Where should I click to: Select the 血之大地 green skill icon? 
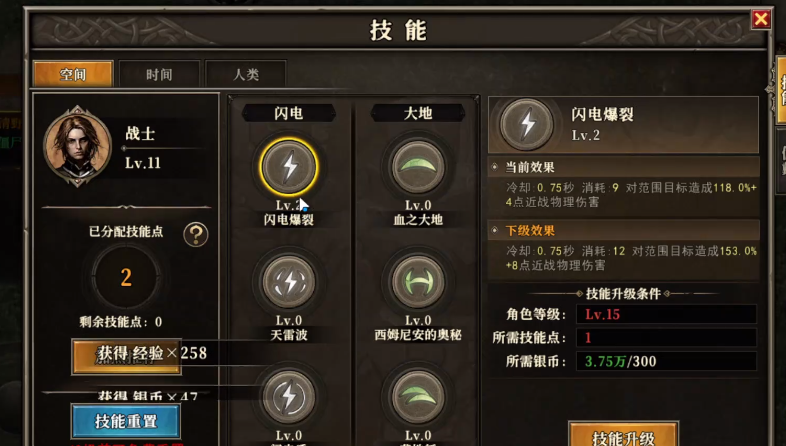point(418,167)
